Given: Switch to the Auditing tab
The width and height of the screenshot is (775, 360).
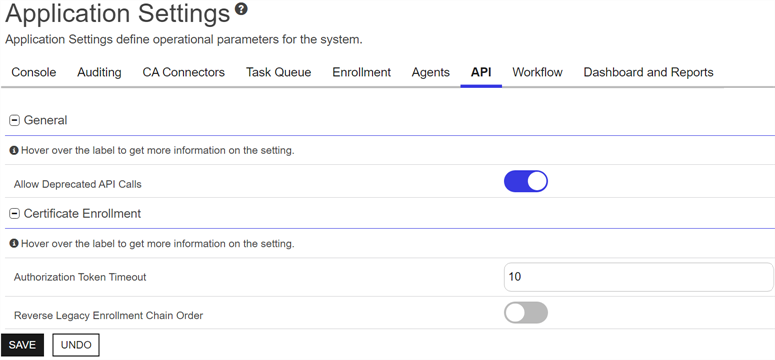Looking at the screenshot, I should pos(99,72).
